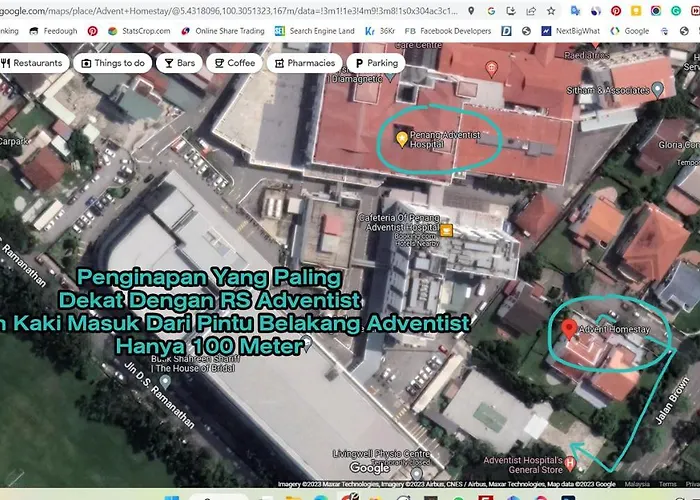Filter map by Pharmacies
700x500 pixels.
pyautogui.click(x=304, y=63)
